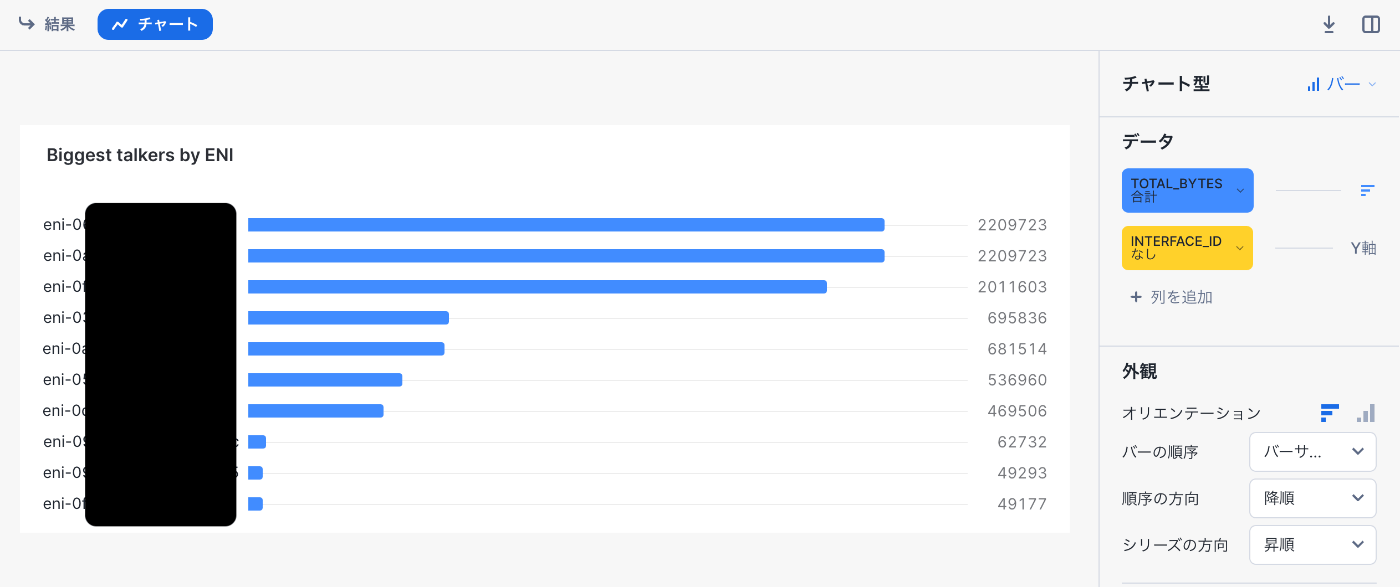Image resolution: width=1400 pixels, height=587 pixels.
Task: Click the download chart icon
Action: [1329, 25]
